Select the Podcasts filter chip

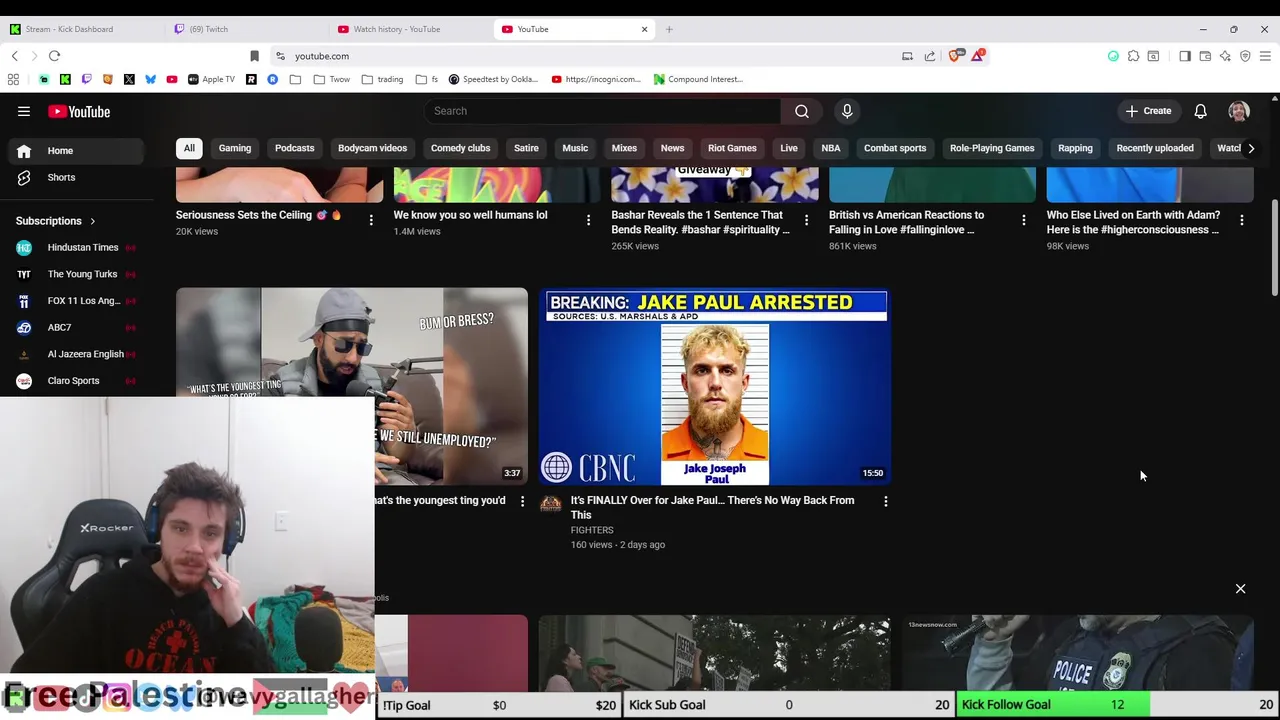coord(294,148)
